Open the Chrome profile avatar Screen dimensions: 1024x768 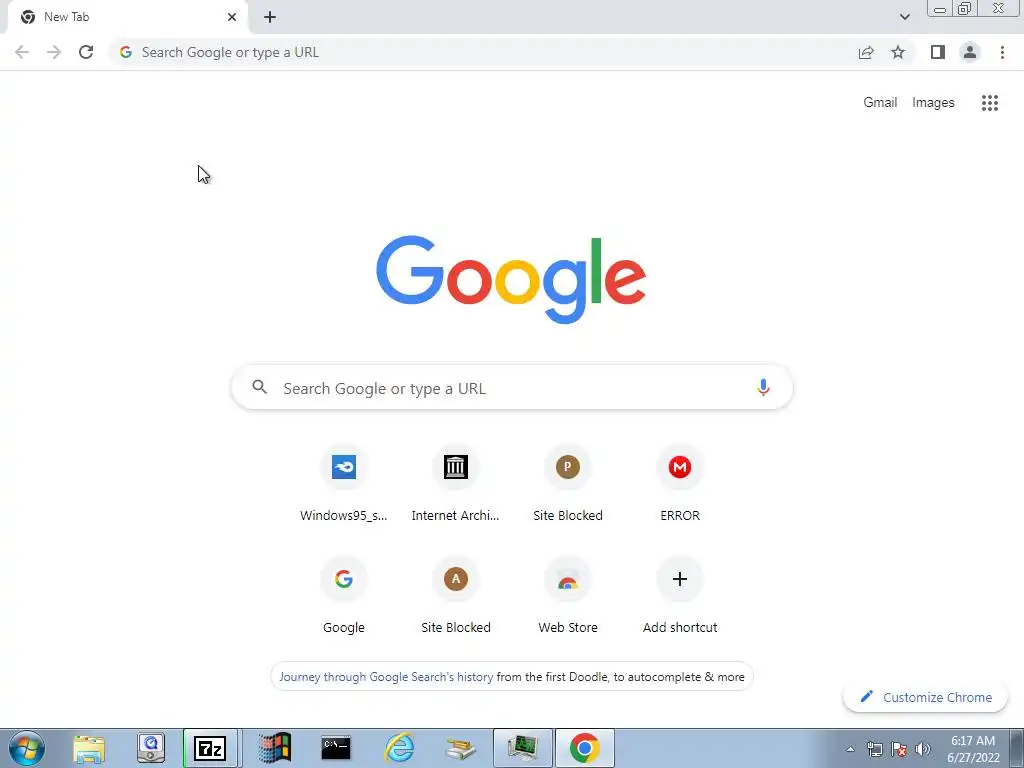(x=970, y=52)
